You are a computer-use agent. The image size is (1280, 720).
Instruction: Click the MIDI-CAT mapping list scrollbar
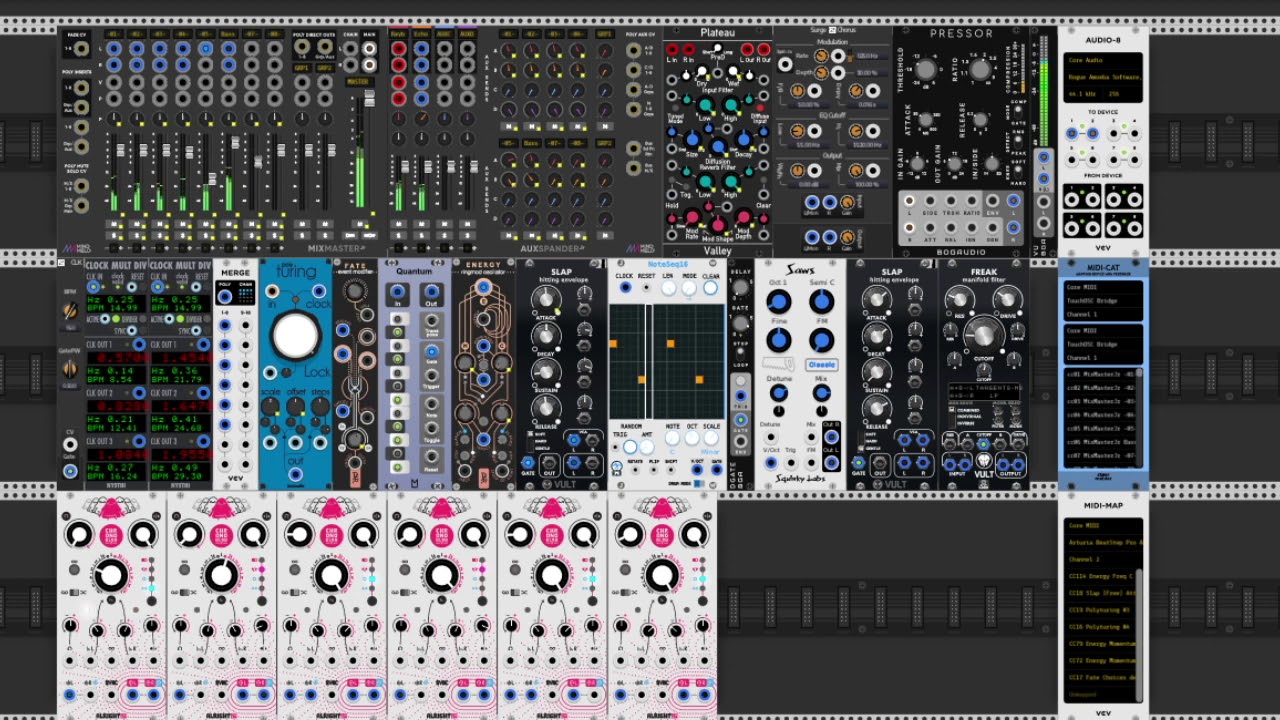coord(1138,418)
